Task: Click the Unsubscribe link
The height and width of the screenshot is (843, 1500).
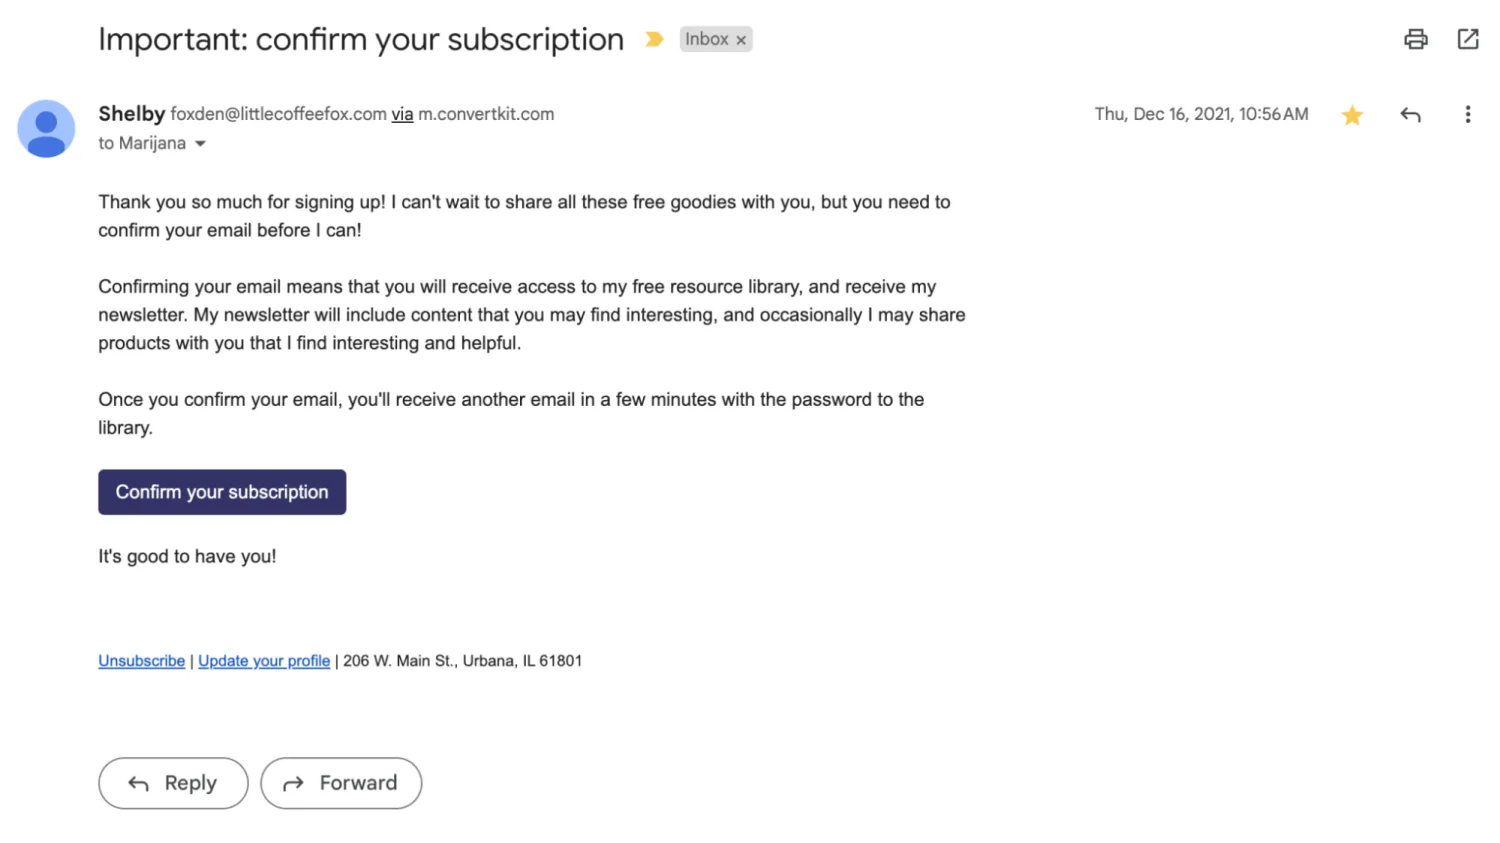Action: 141,661
